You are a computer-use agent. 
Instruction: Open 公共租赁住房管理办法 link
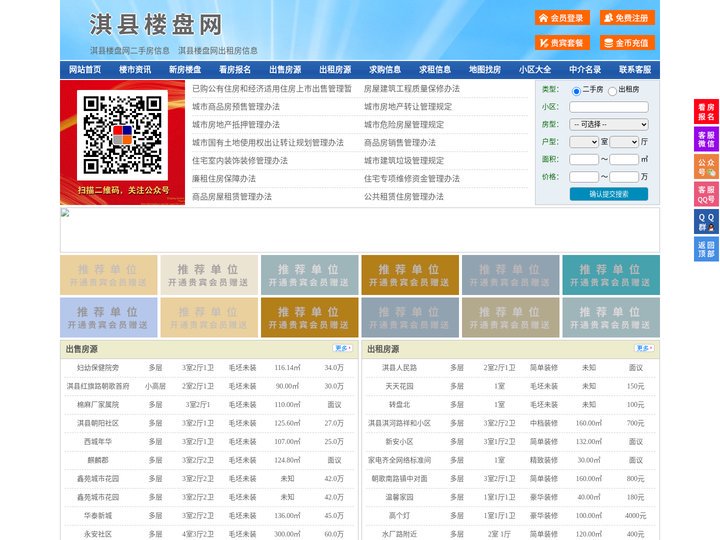(404, 197)
